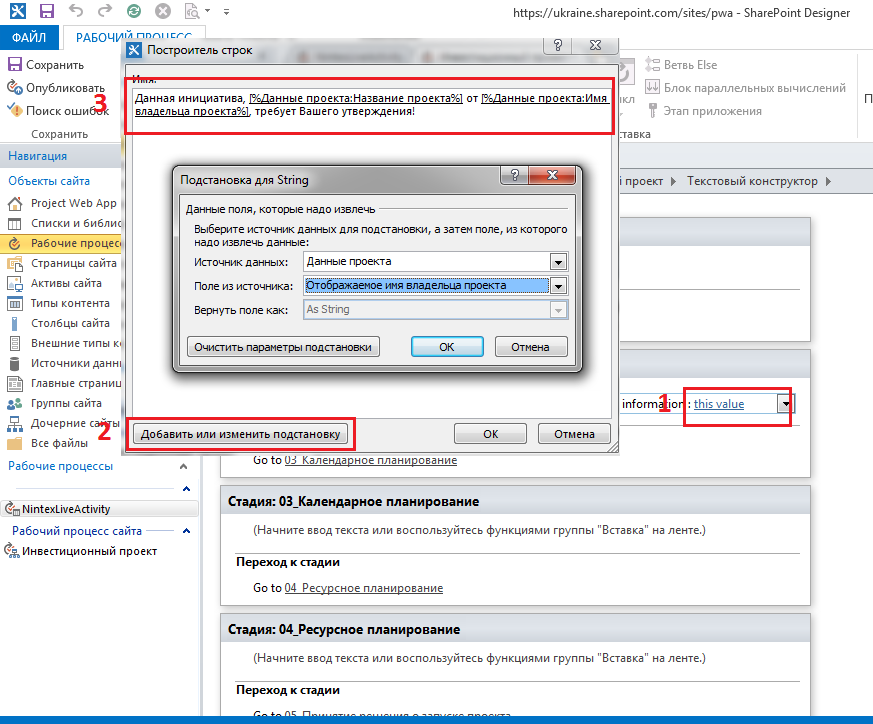Click the Save floppy icon in quick access toolbar
The image size is (873, 724).
tap(47, 11)
